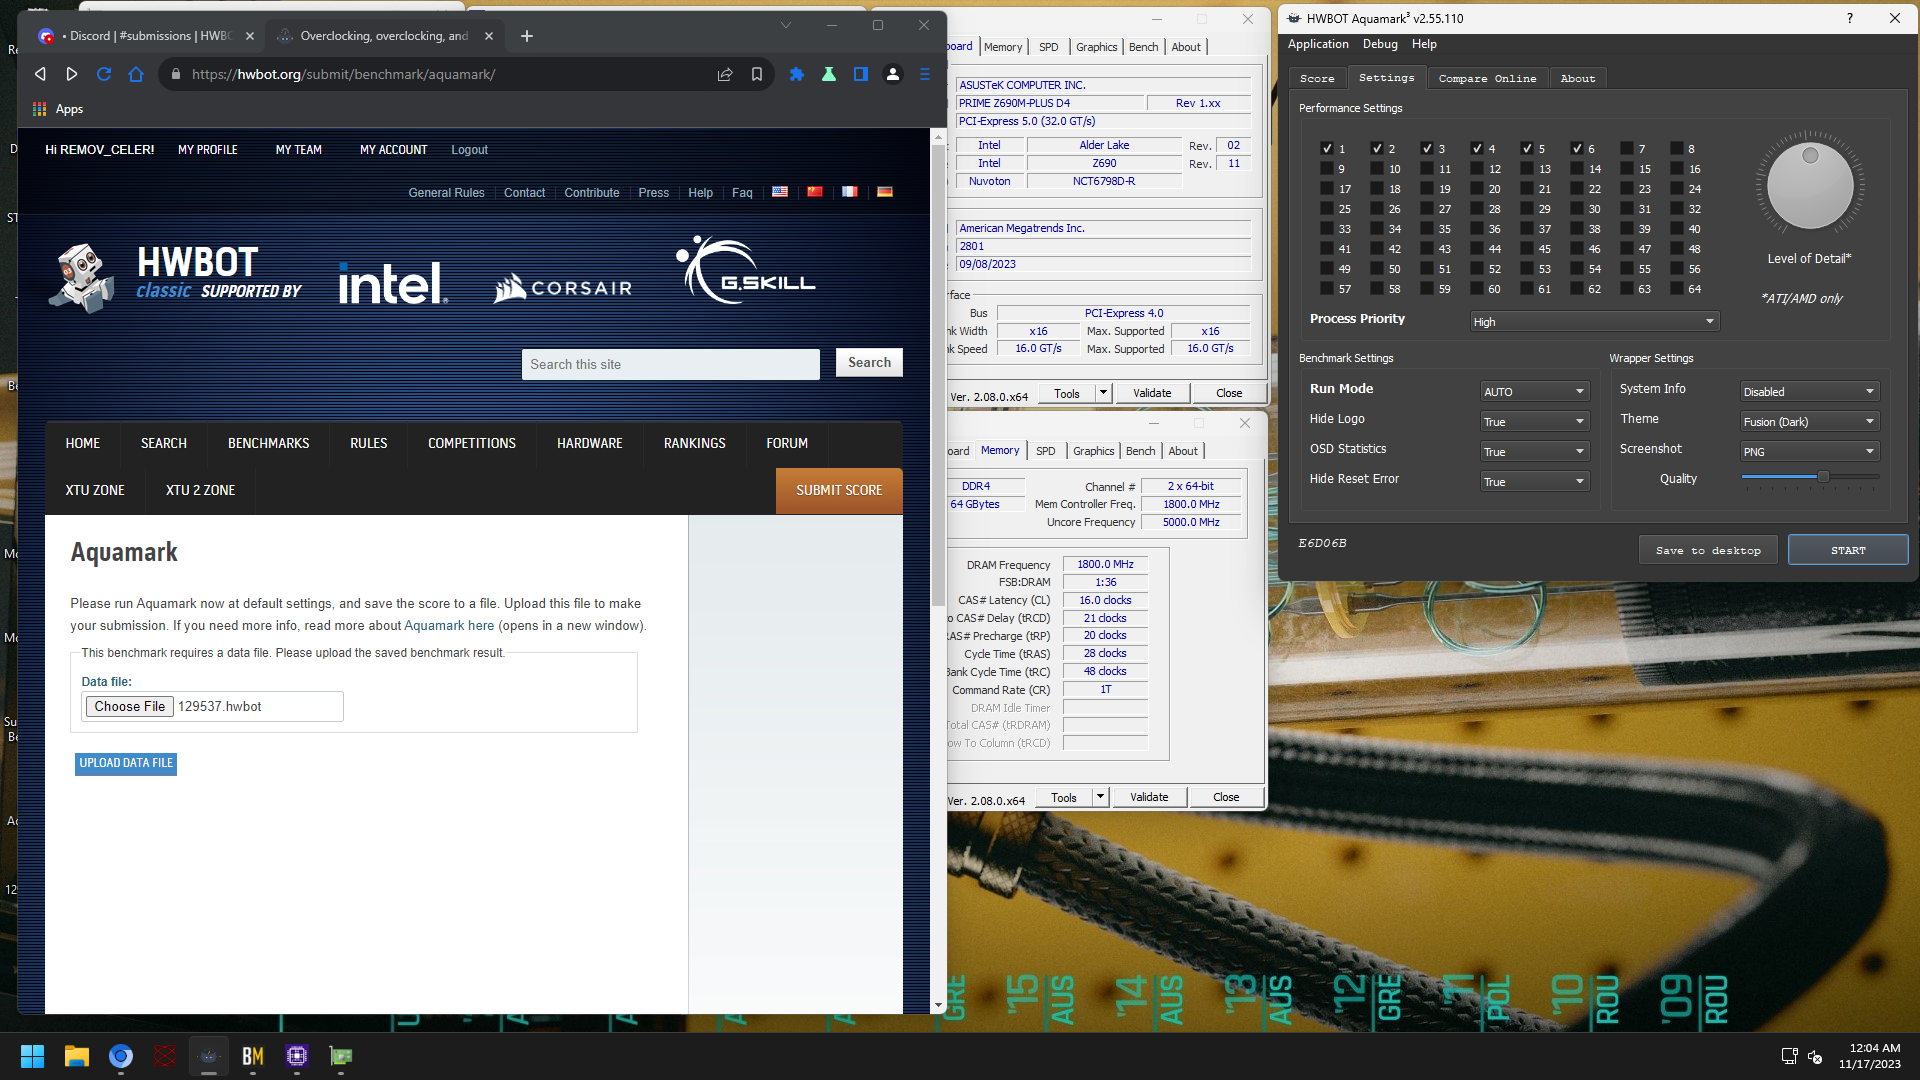Open BENCHMARKS in HWBOT navigation

click(268, 443)
